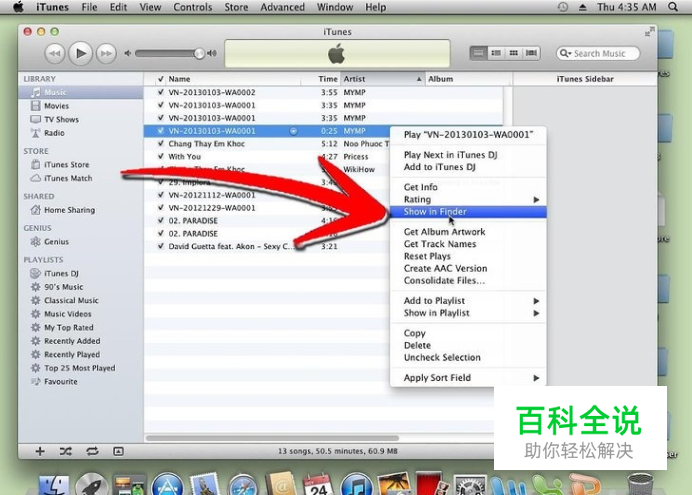Sort by the Artist column header
Screen dimensions: 692x495
tap(383, 79)
